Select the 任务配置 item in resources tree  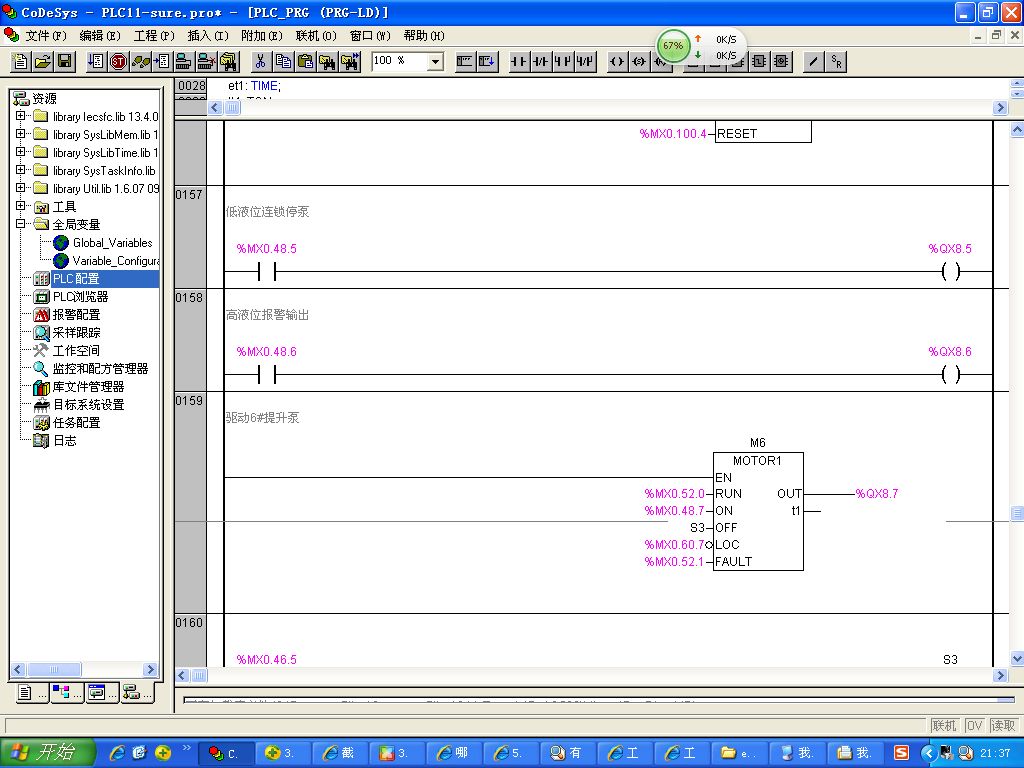(76, 423)
